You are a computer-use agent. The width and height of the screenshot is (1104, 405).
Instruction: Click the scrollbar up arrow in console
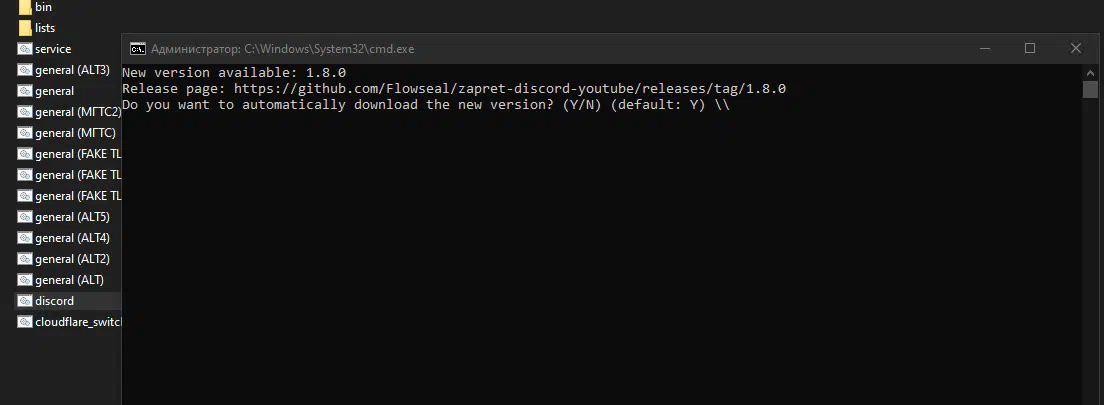click(1090, 73)
